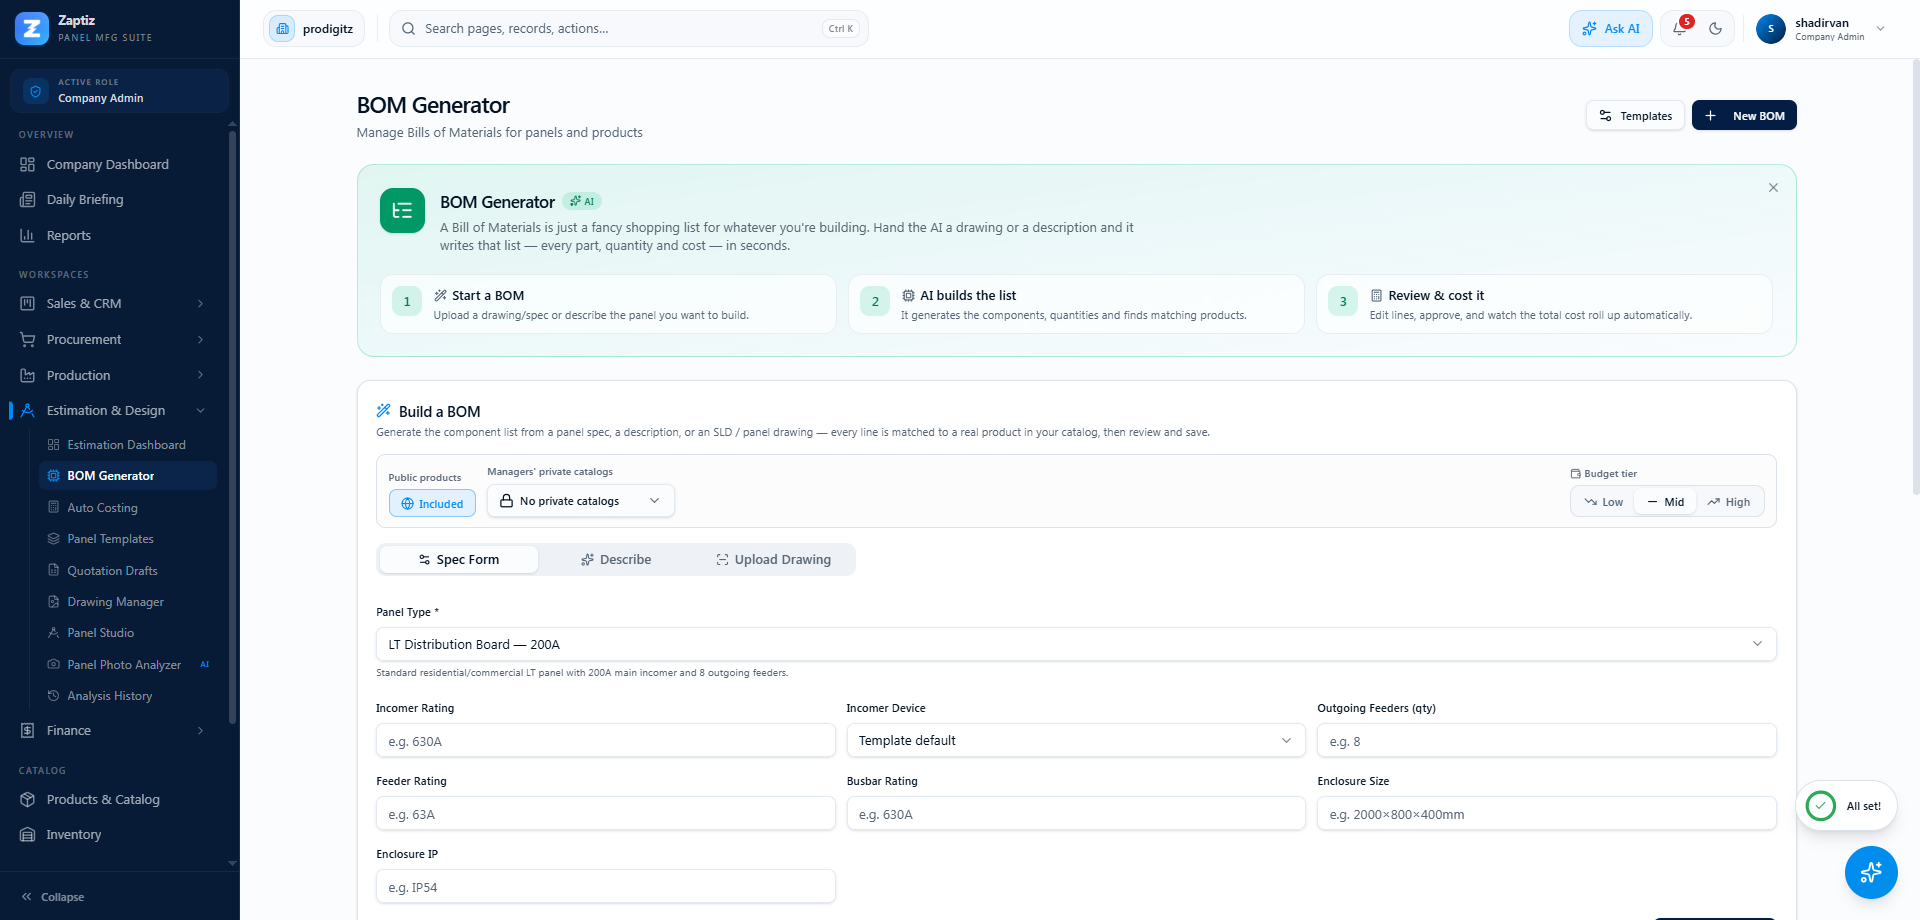The image size is (1920, 920).
Task: Expand the Sales & CRM menu
Action: [x=114, y=304]
